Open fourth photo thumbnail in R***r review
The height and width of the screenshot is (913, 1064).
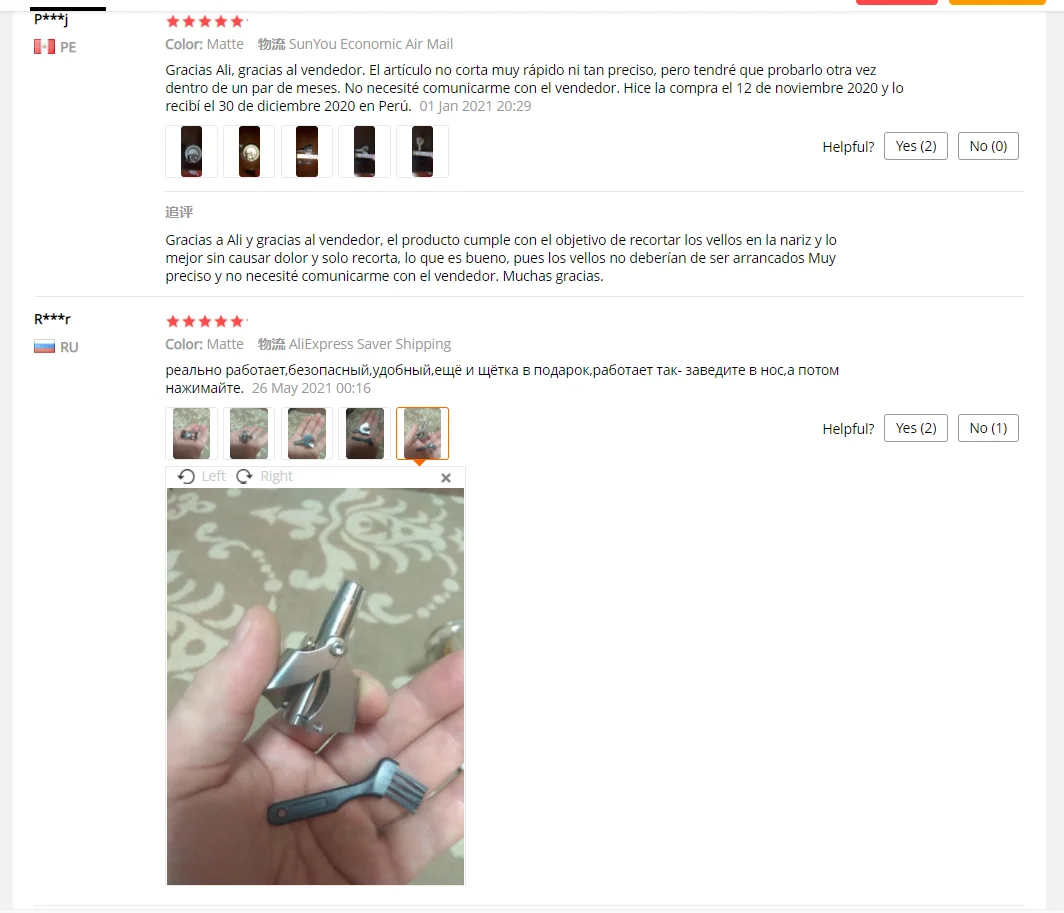(x=364, y=433)
